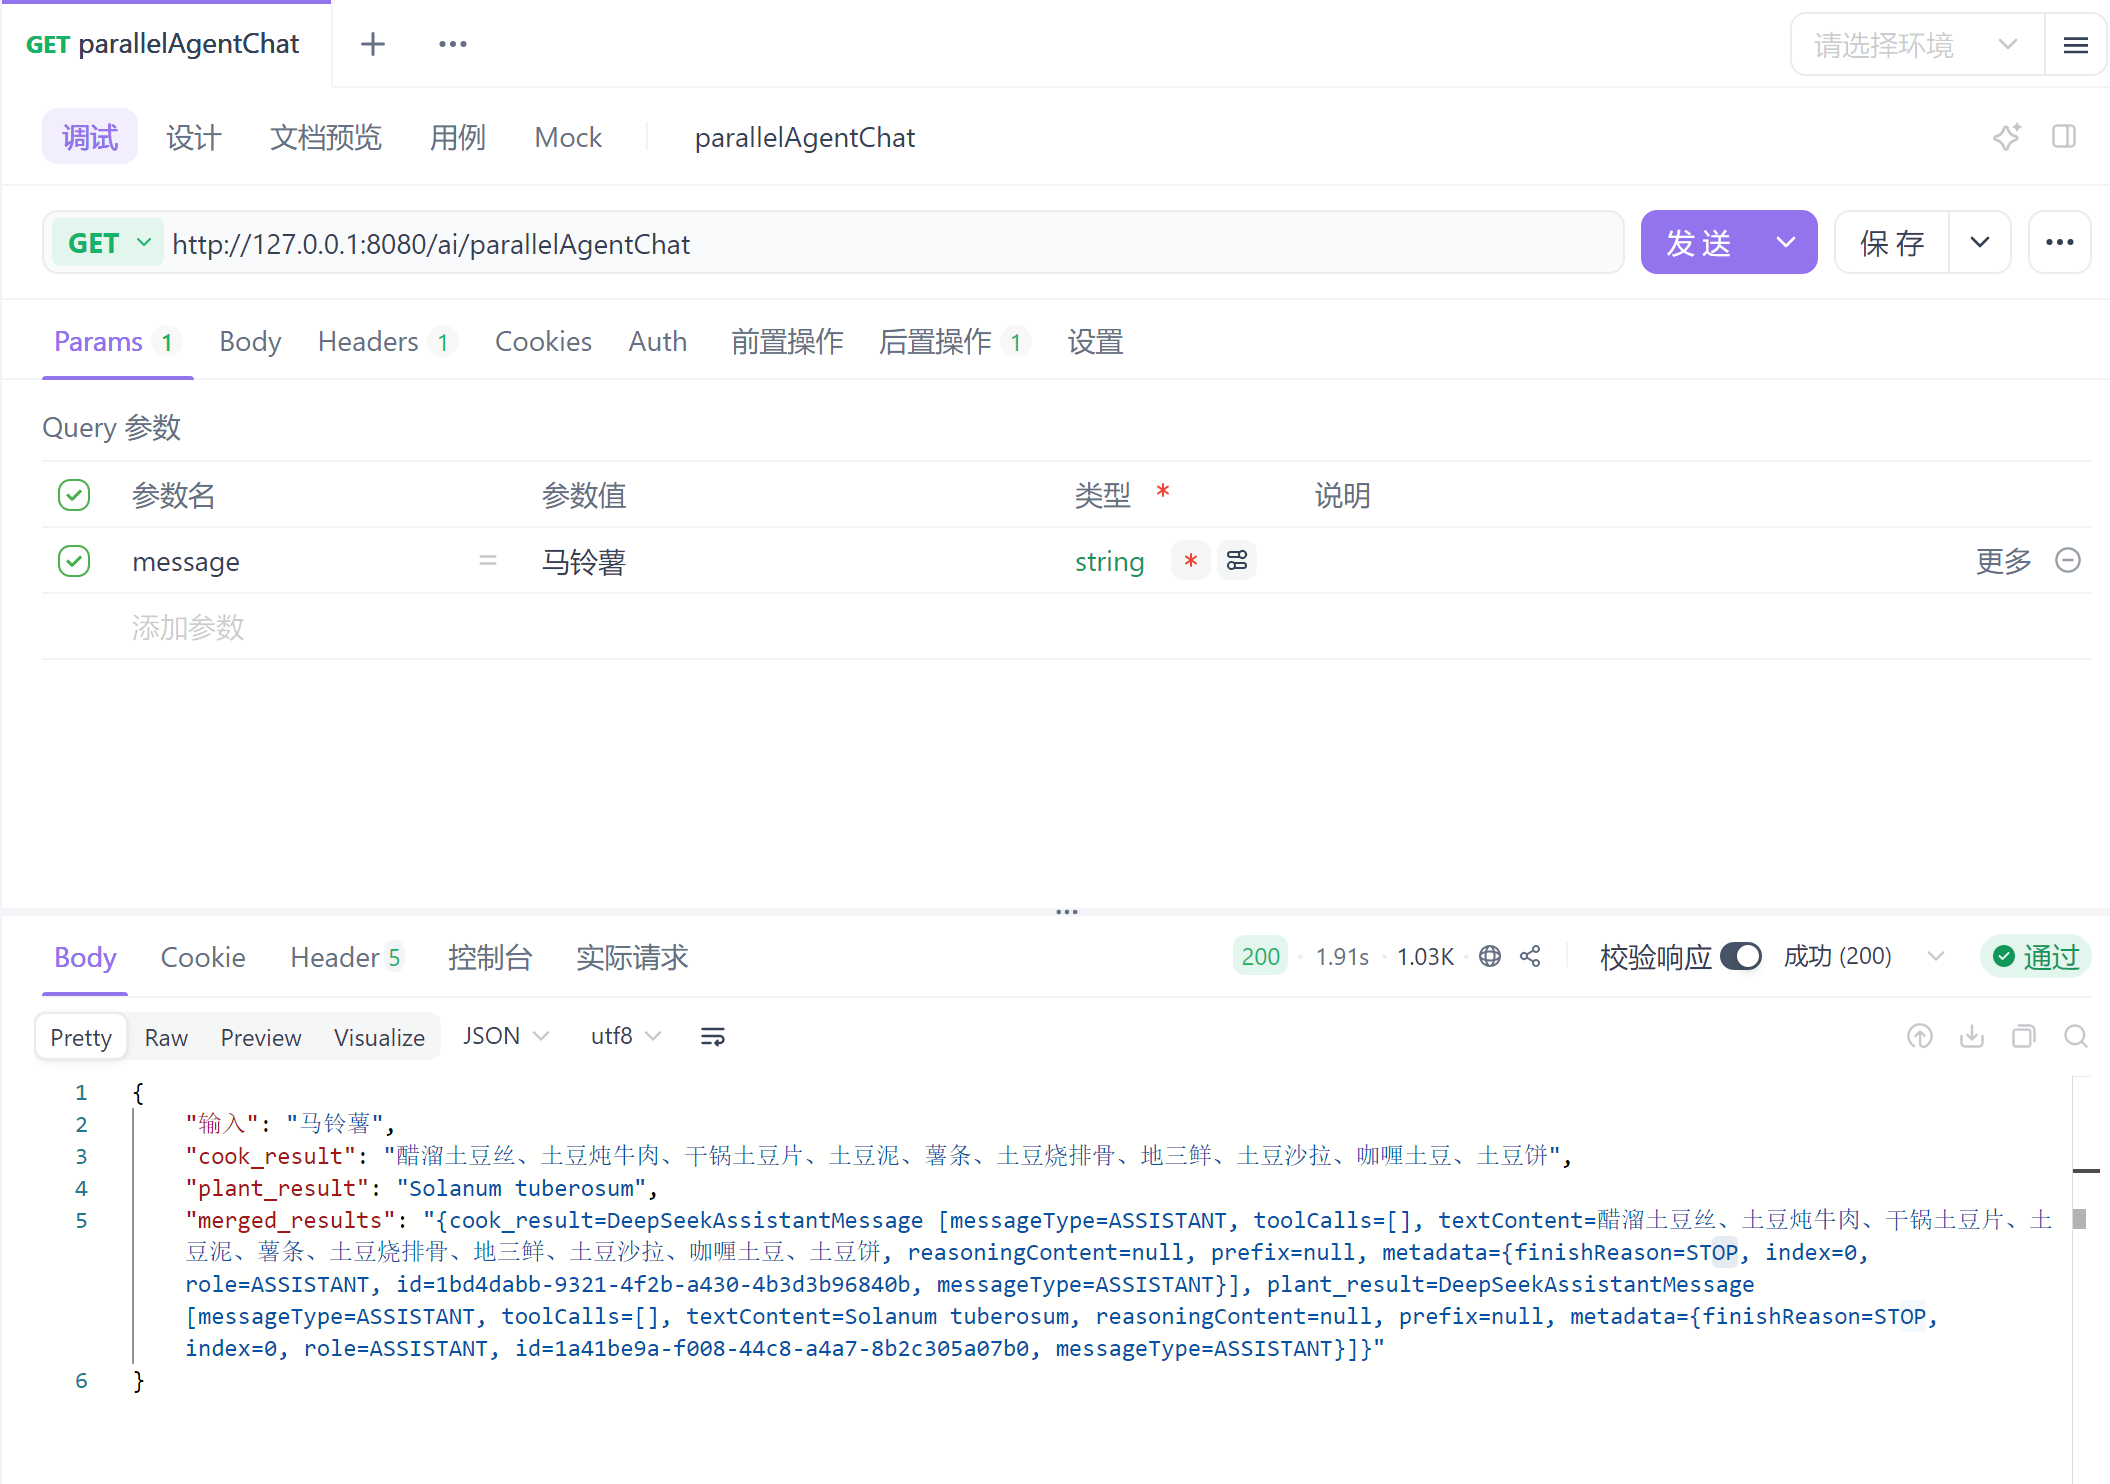
Task: Switch response view to Preview
Action: point(261,1037)
